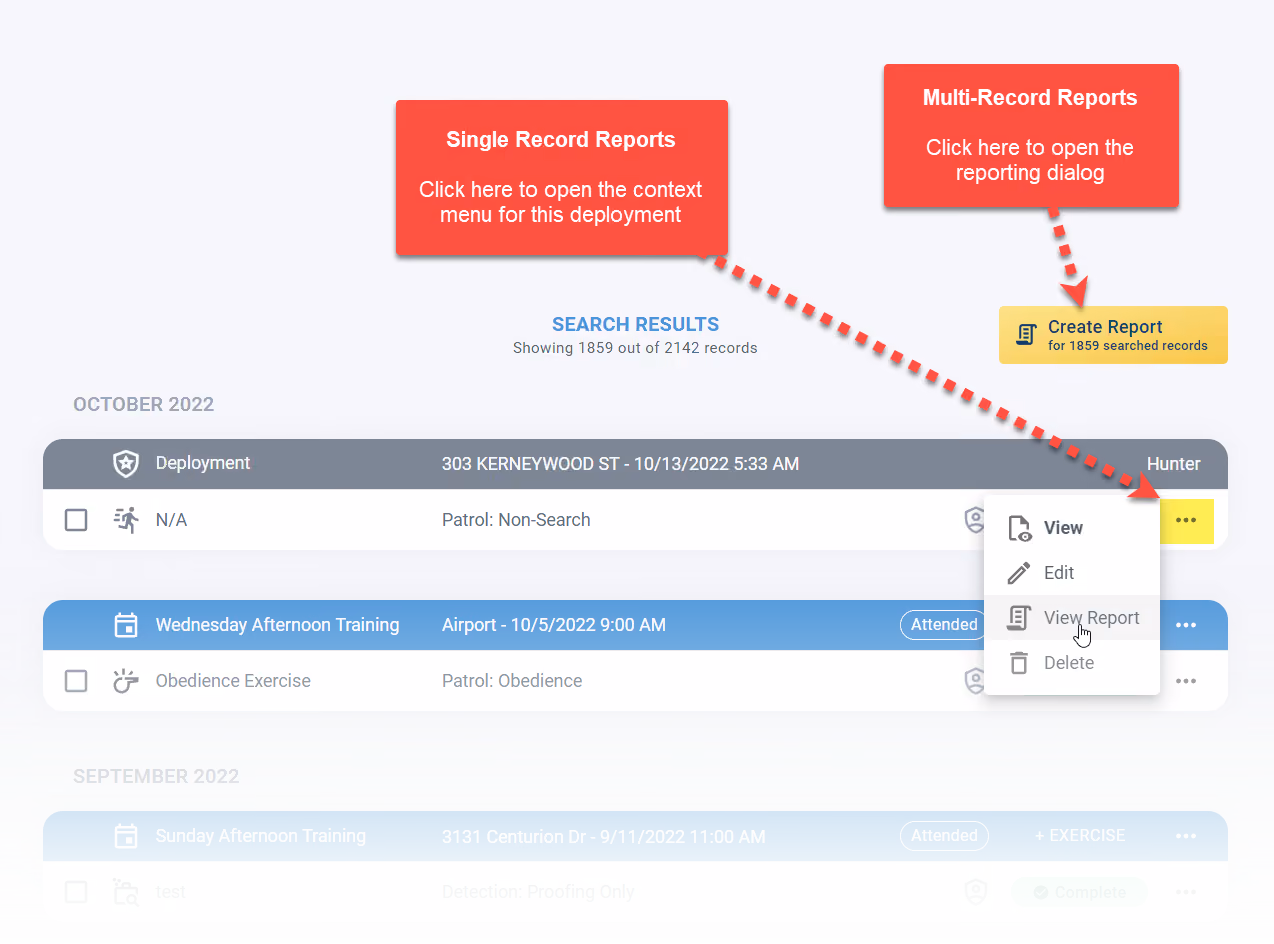Click 'Patrol: Obedience' text
1274x944 pixels.
coord(512,681)
